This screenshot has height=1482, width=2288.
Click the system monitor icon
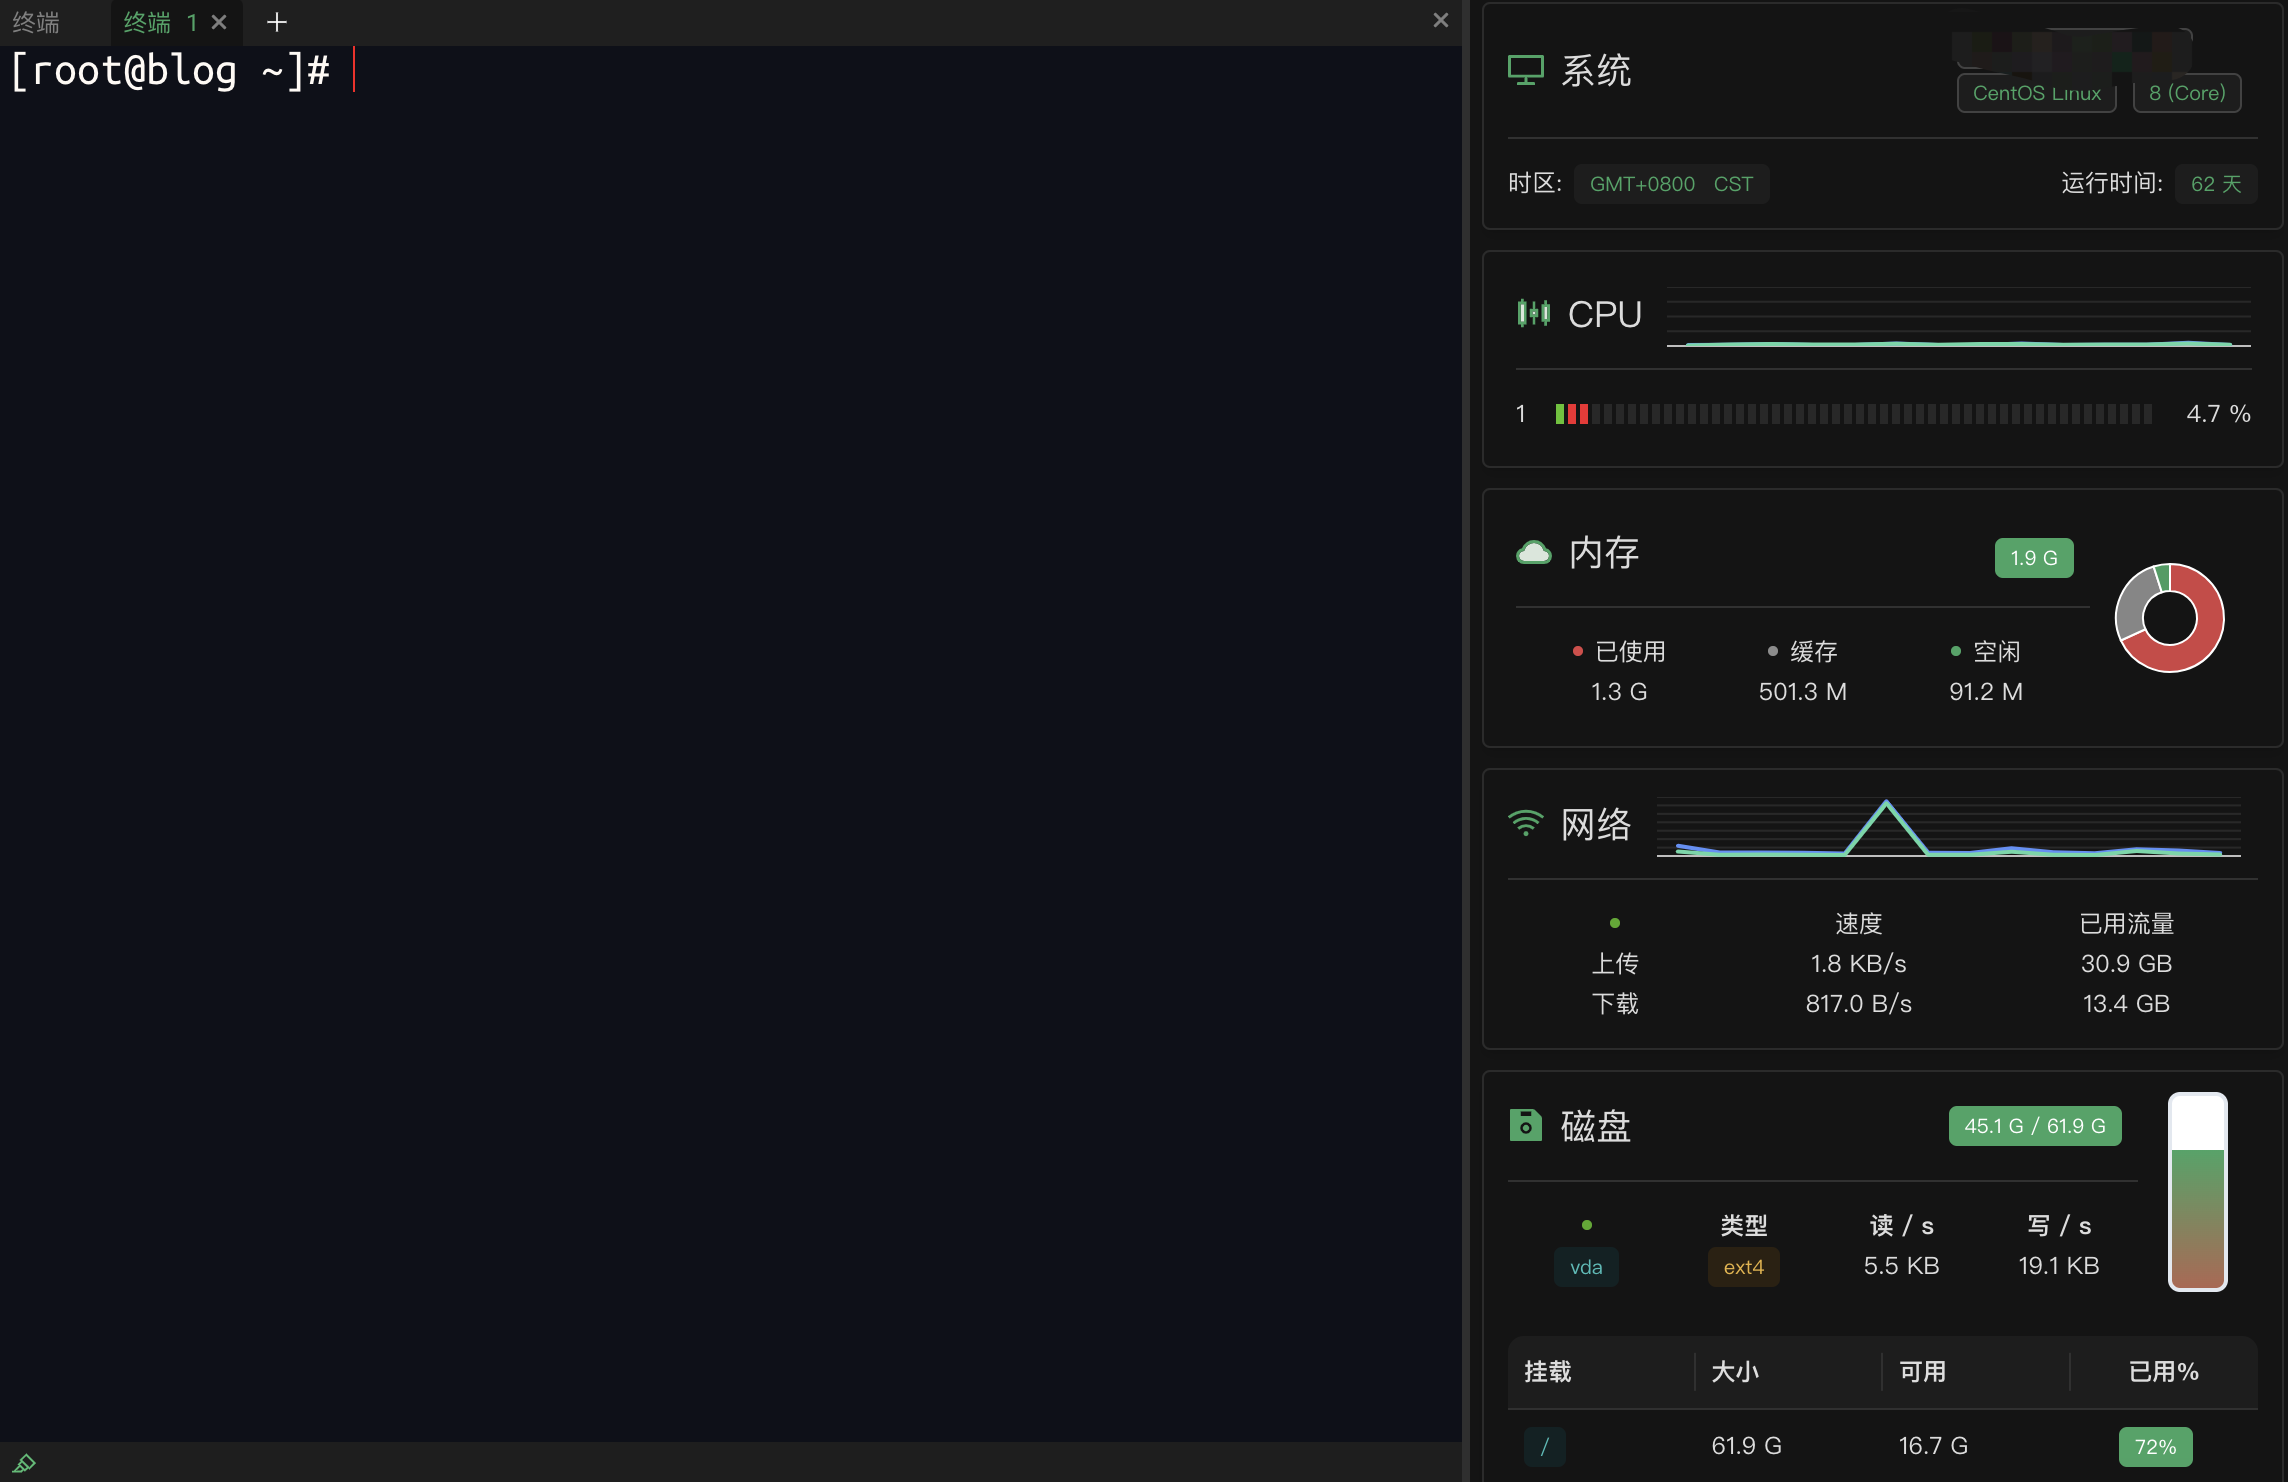(1525, 70)
